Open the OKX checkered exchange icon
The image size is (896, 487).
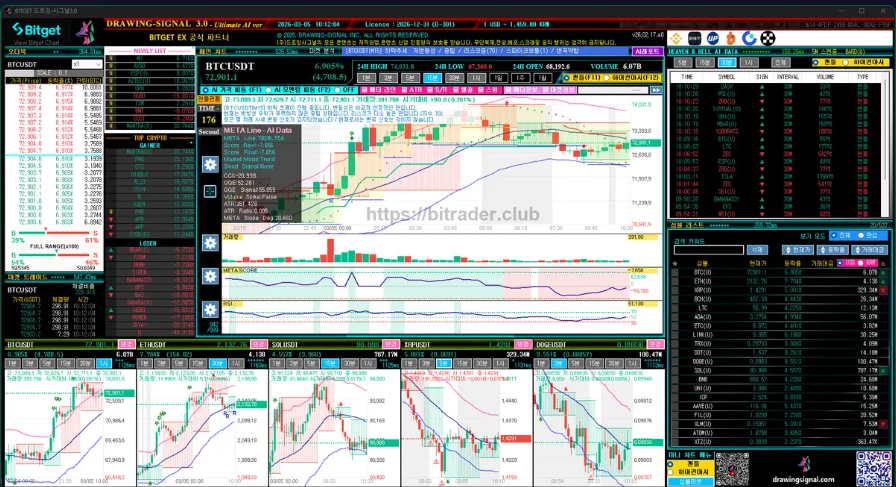[x=767, y=38]
